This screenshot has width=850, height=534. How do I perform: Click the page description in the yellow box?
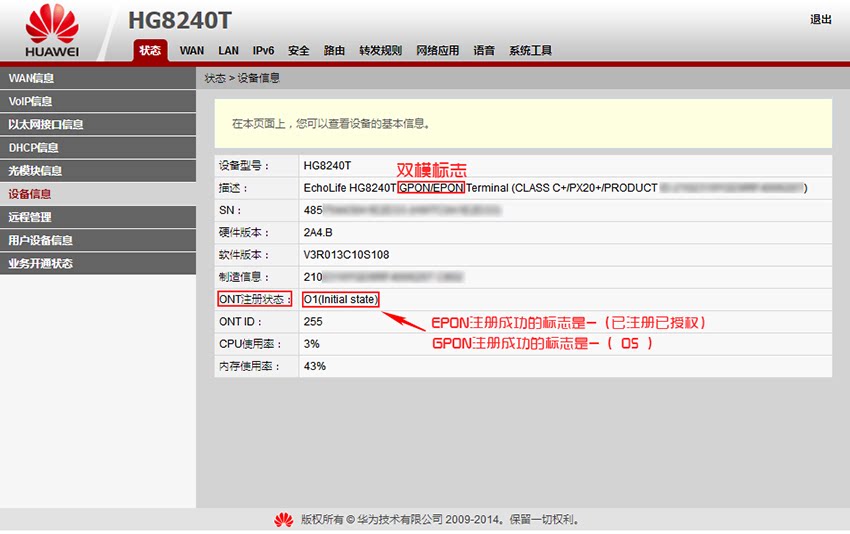[331, 124]
